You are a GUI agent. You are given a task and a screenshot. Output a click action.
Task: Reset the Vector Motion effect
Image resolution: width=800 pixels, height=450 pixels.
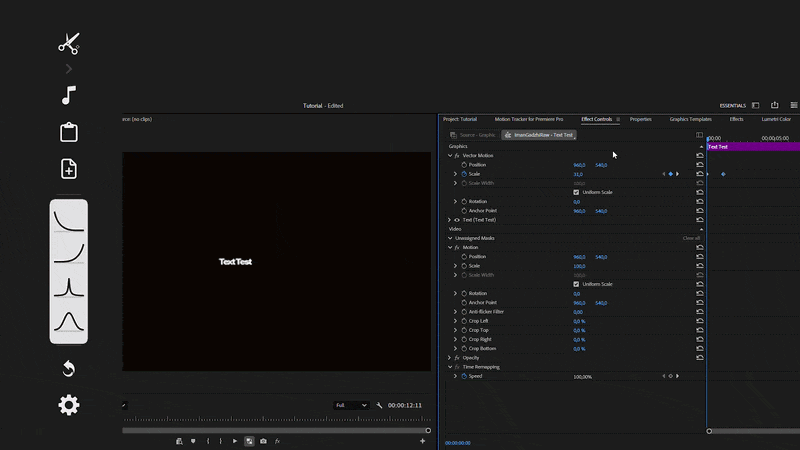[699, 156]
